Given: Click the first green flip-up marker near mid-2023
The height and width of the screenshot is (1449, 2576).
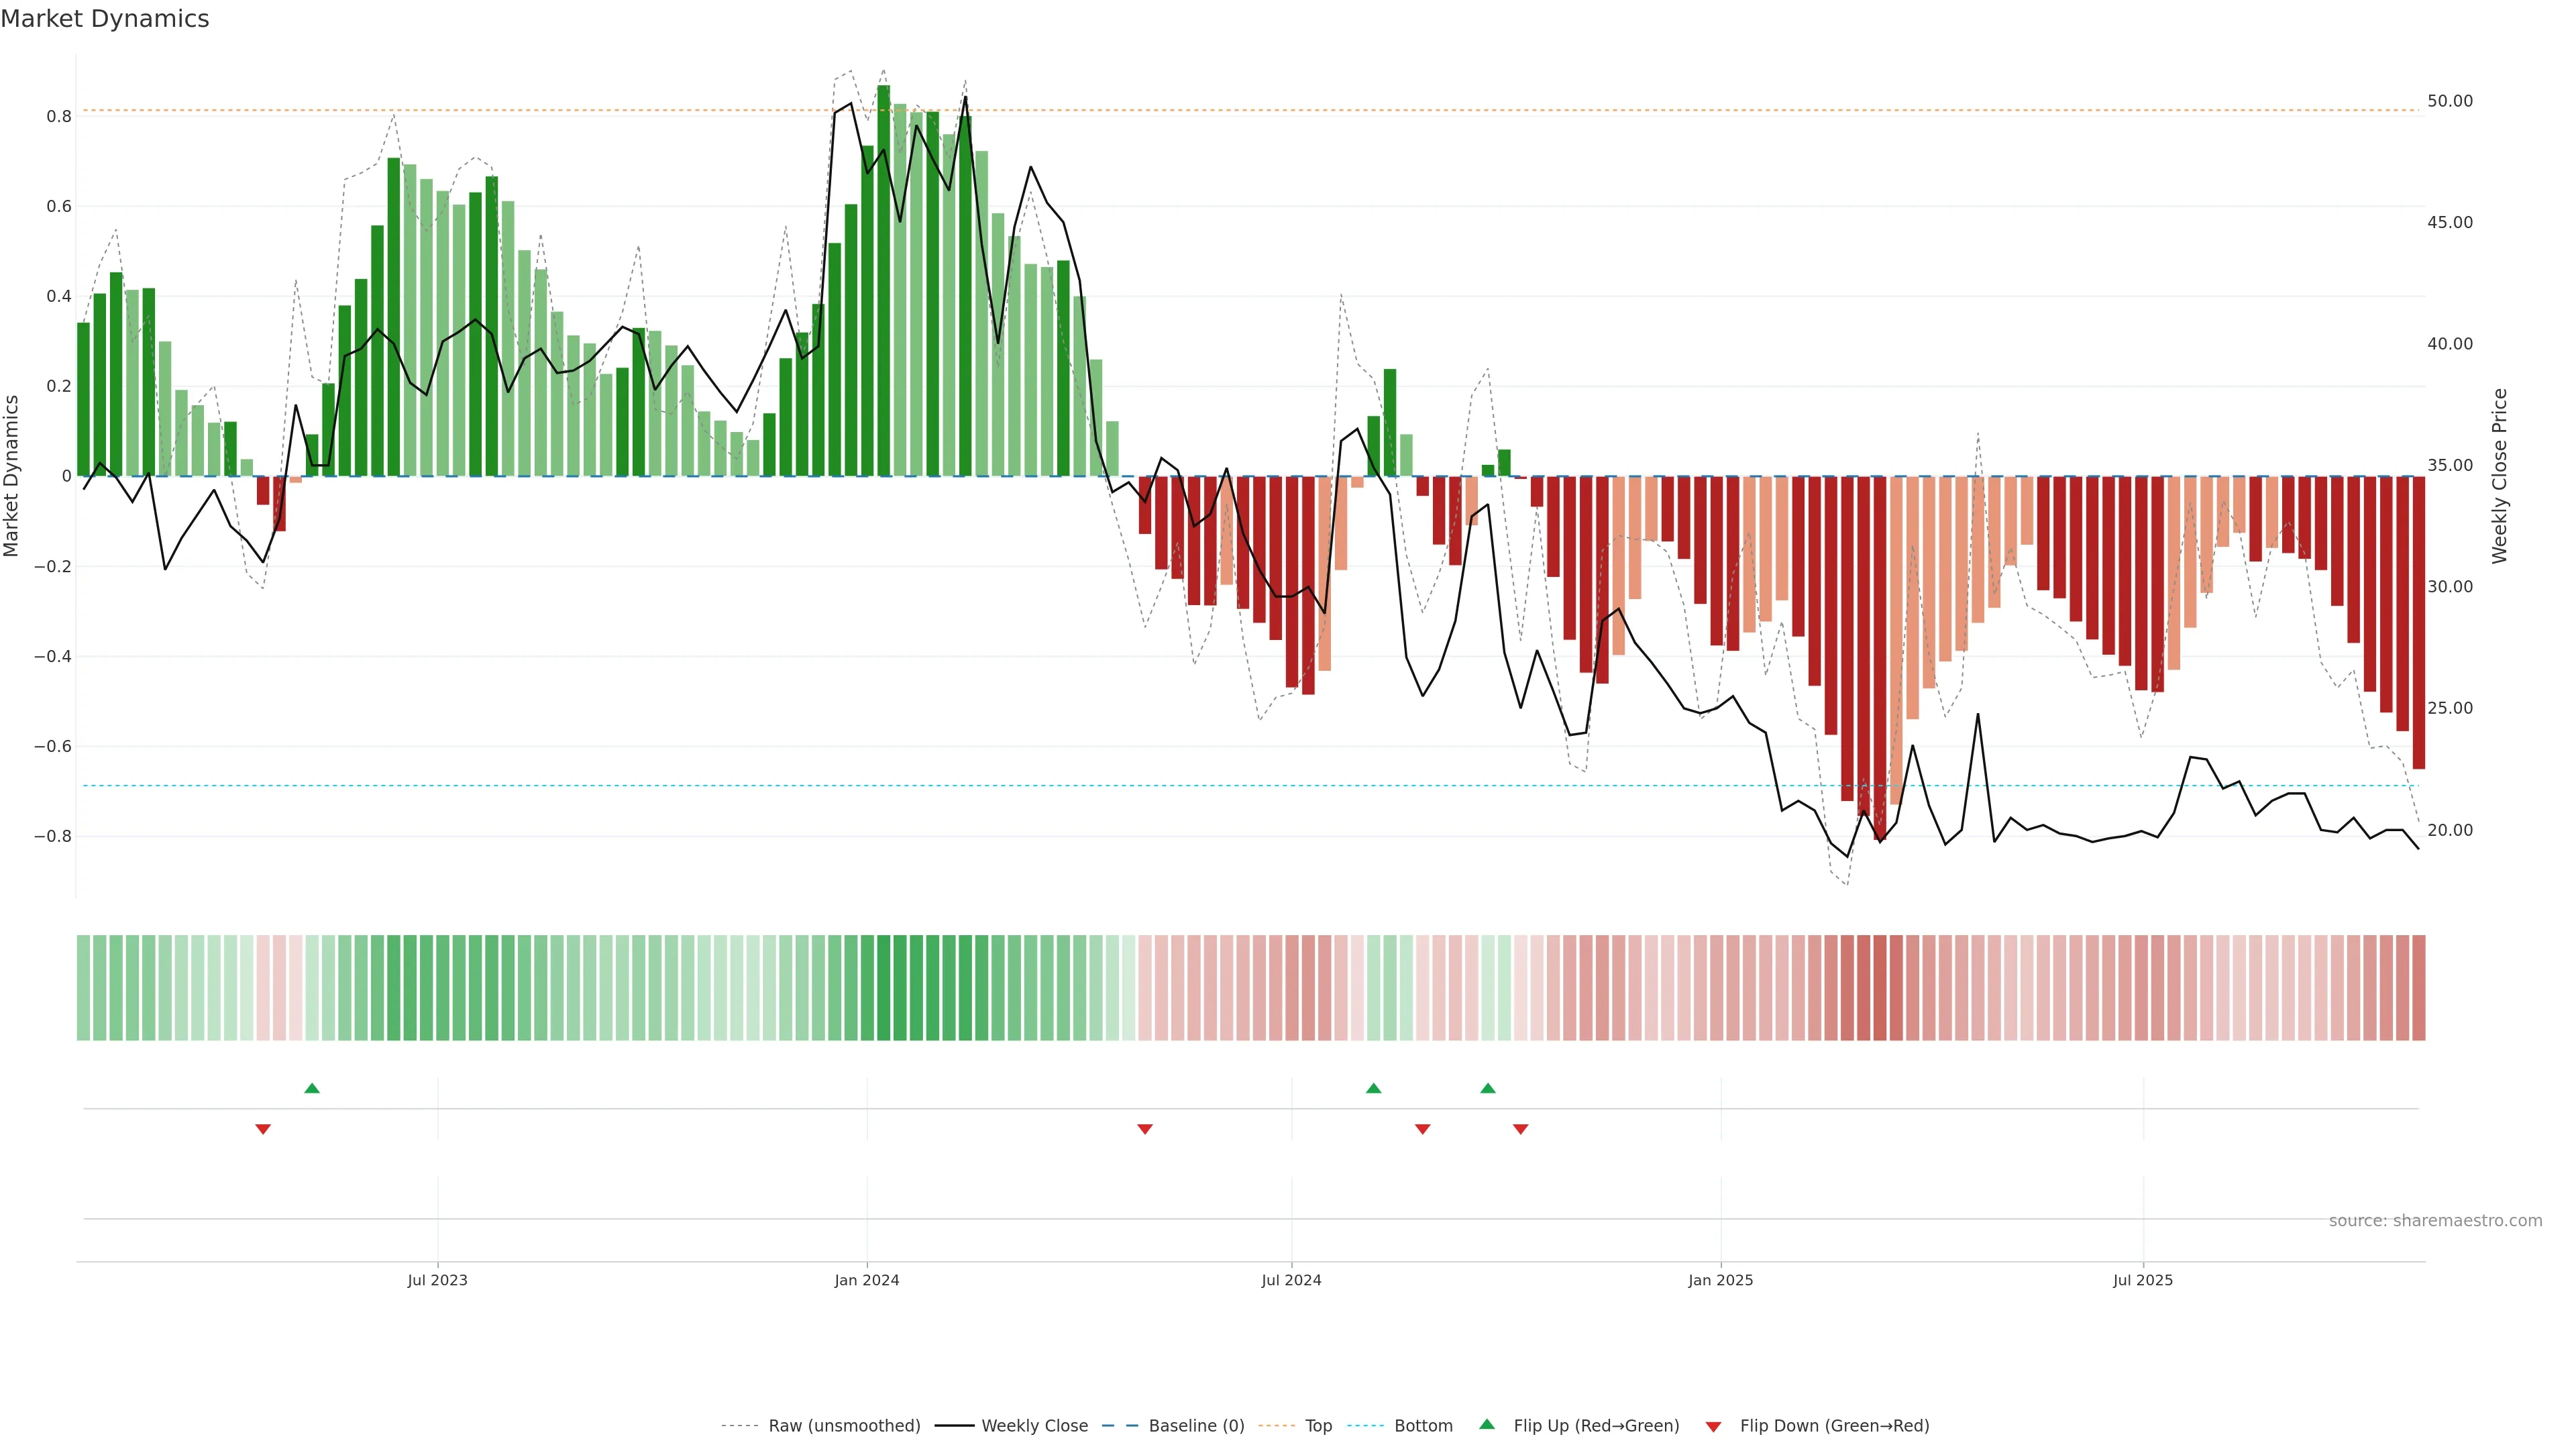Looking at the screenshot, I should click(312, 1088).
